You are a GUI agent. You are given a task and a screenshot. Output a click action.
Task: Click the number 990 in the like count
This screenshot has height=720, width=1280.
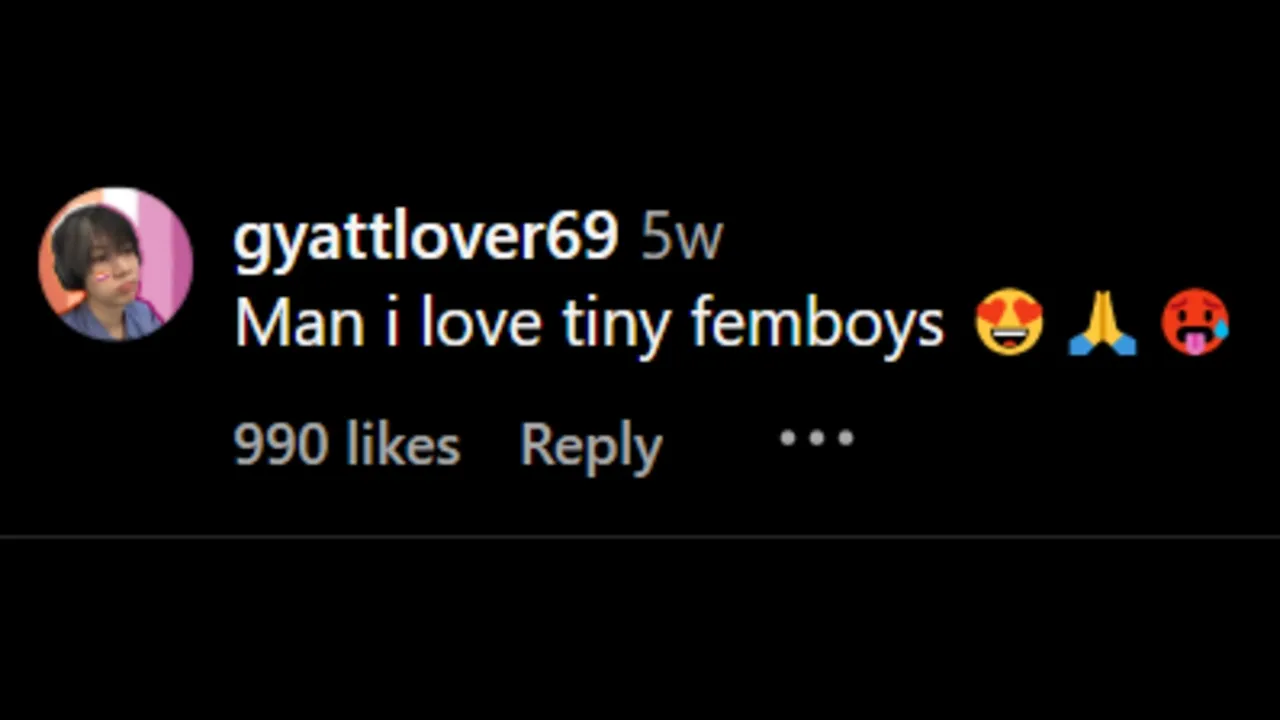tap(280, 444)
